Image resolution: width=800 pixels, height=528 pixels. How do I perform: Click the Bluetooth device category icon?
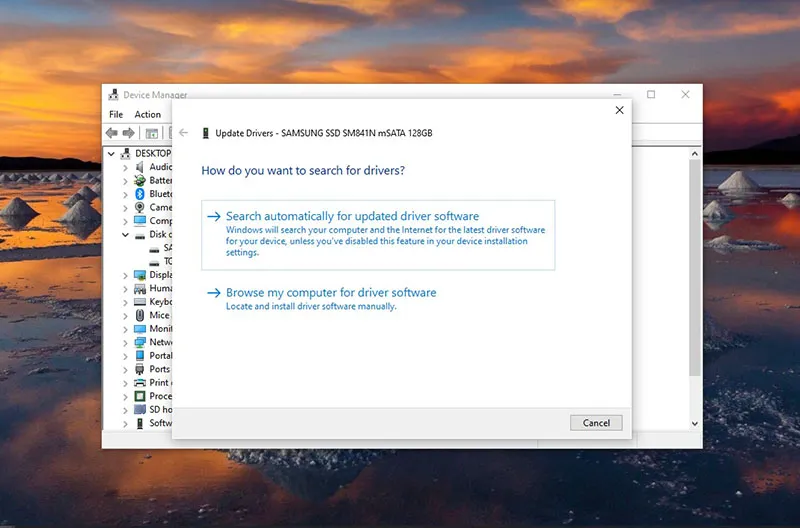[140, 194]
